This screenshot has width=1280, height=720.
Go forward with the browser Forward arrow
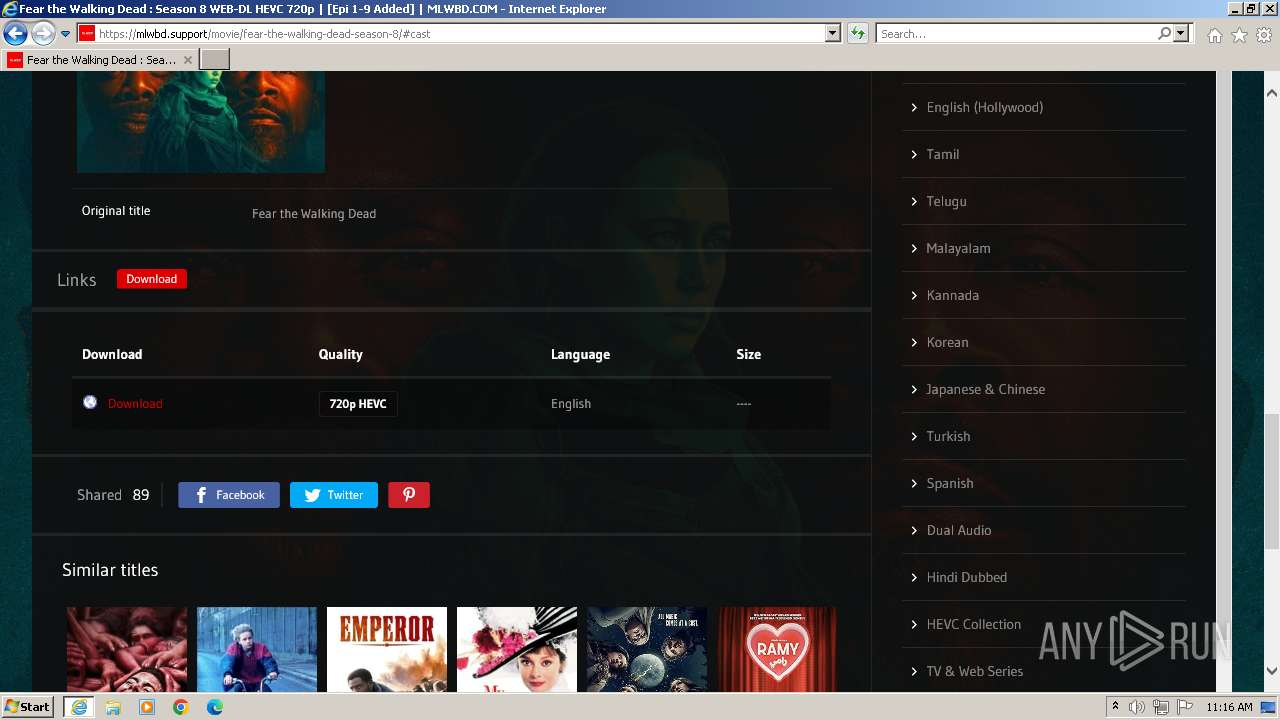pos(43,34)
